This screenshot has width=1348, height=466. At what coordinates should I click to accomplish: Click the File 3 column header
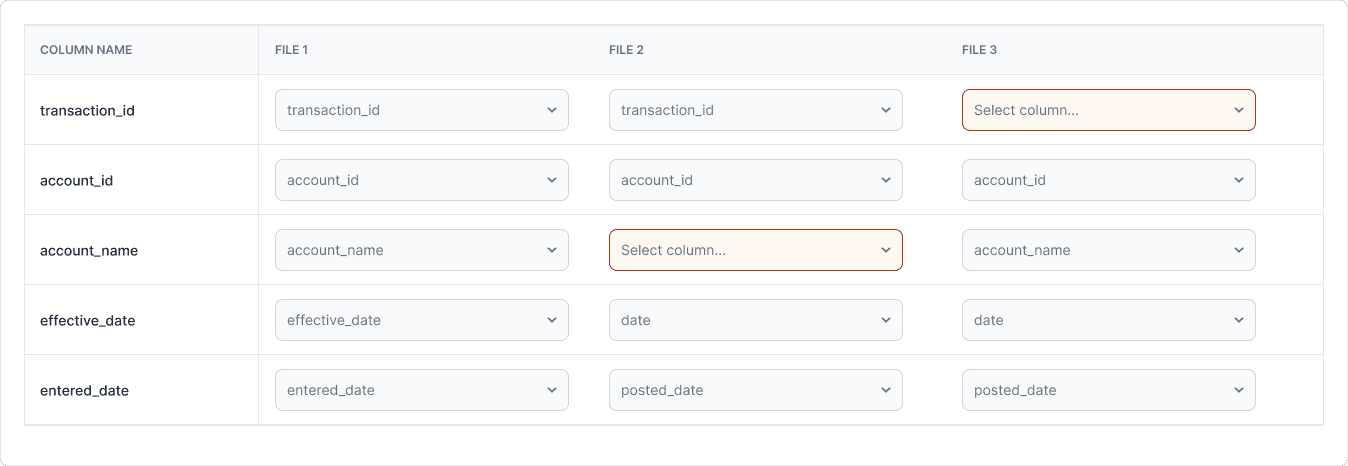979,50
